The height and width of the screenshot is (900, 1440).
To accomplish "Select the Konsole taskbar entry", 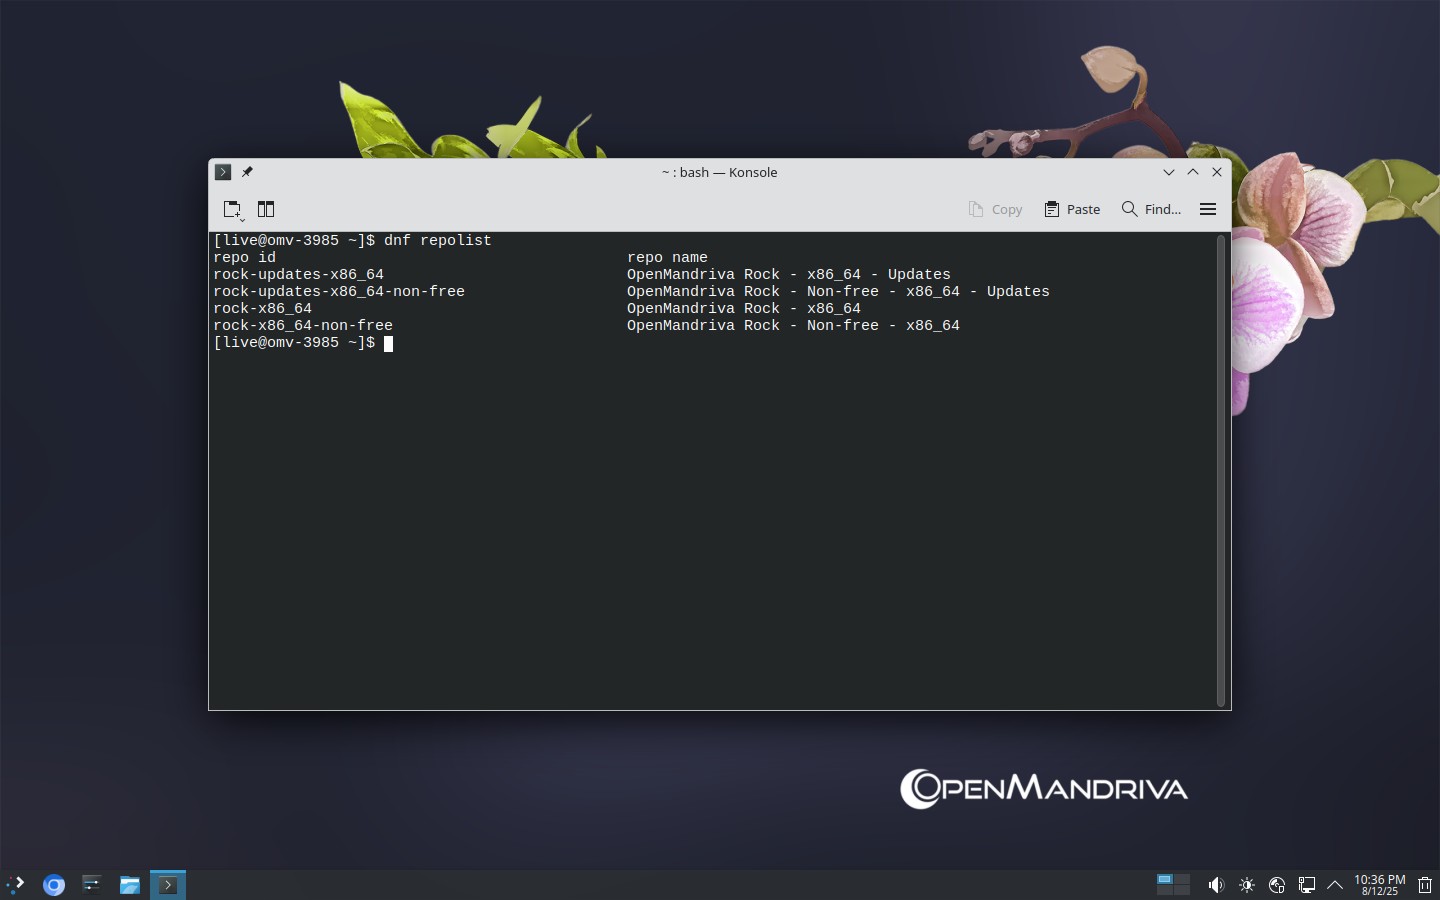I will pyautogui.click(x=168, y=884).
